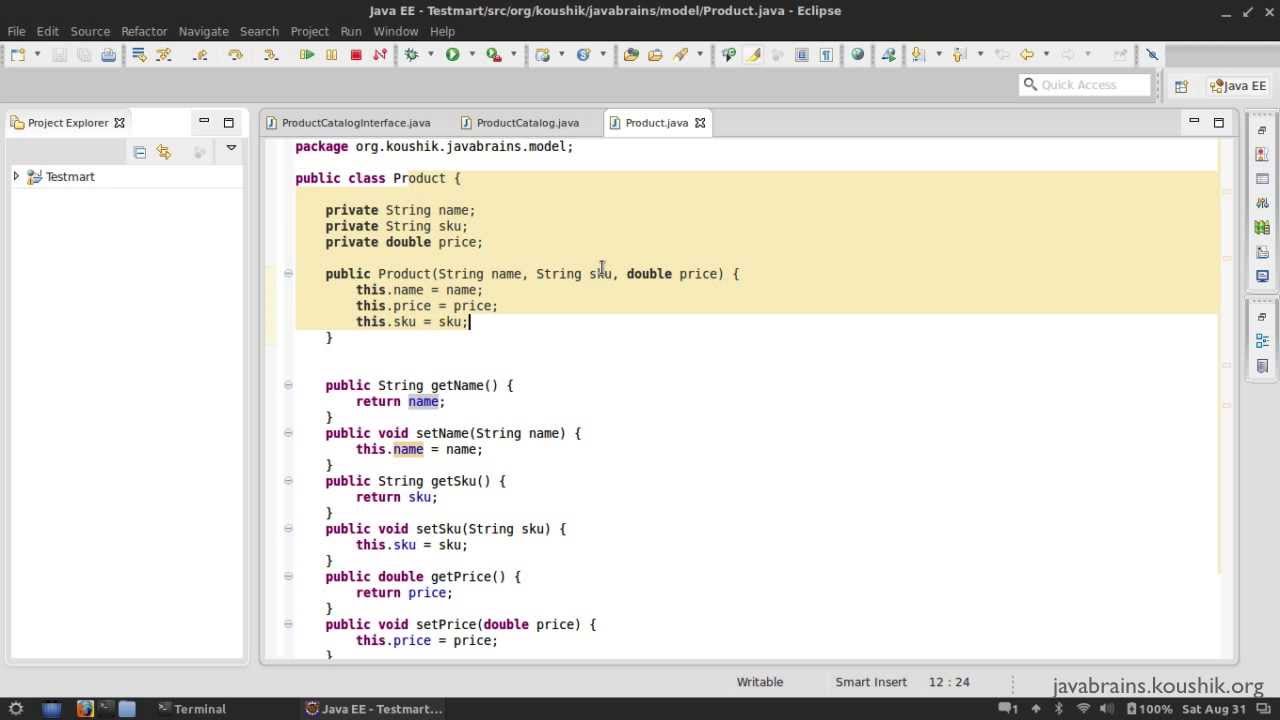Viewport: 1280px width, 720px height.
Task: Close the Project Explorer view
Action: pyautogui.click(x=119, y=123)
